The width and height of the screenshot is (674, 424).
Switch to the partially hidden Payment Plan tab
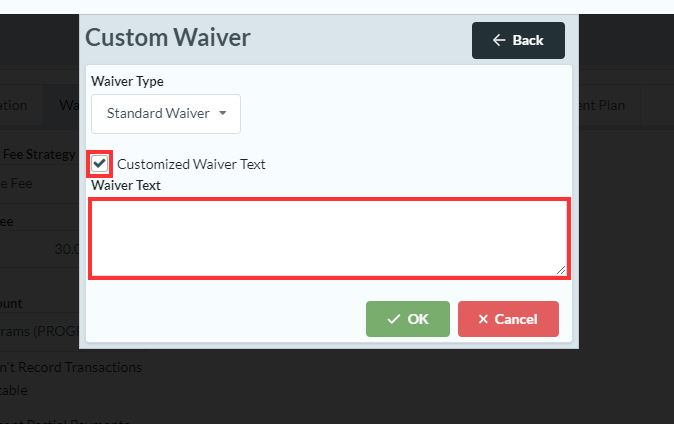click(x=603, y=105)
